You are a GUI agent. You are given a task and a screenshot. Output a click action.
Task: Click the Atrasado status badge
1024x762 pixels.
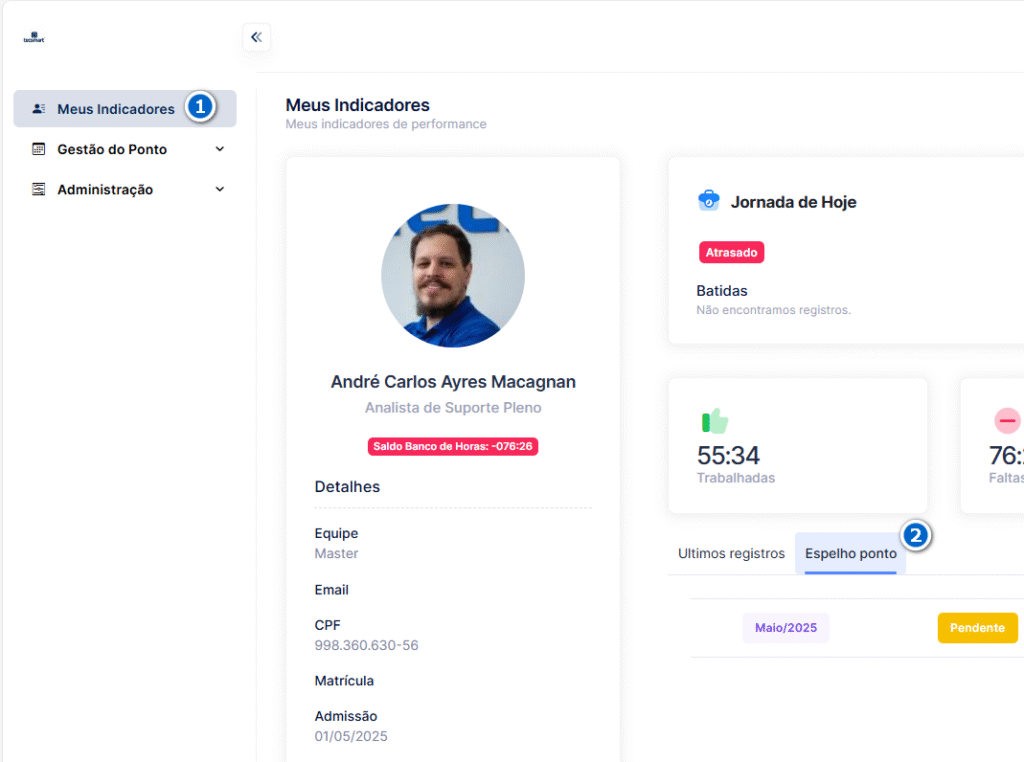click(x=731, y=253)
